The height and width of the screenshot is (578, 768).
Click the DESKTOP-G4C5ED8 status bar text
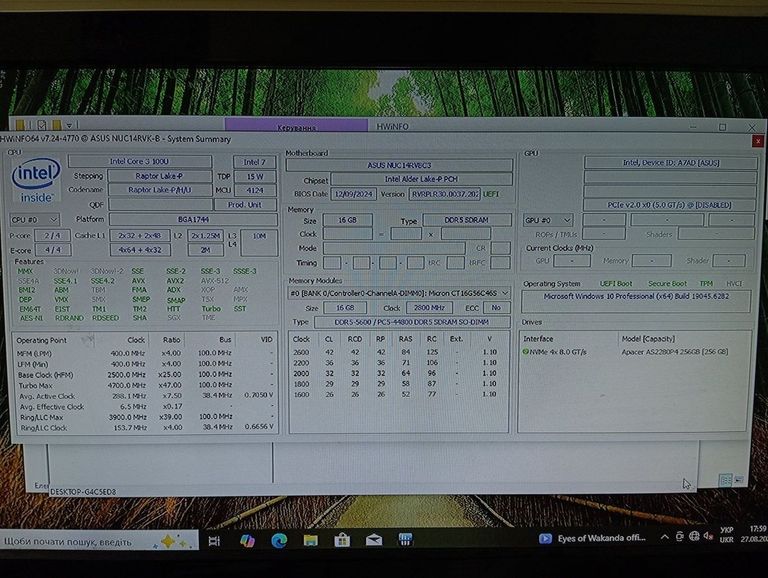point(83,491)
